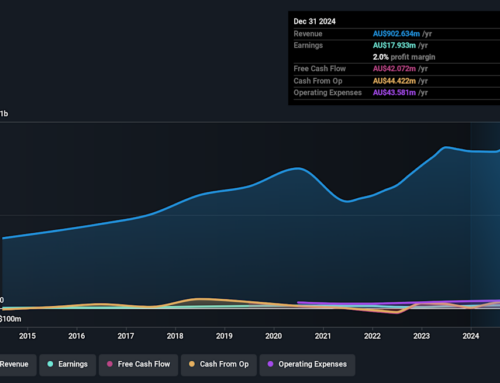Screen dimensions: 500x383
Task: Click the Revenue value AU$902.634m in tooltip
Action: (396, 34)
